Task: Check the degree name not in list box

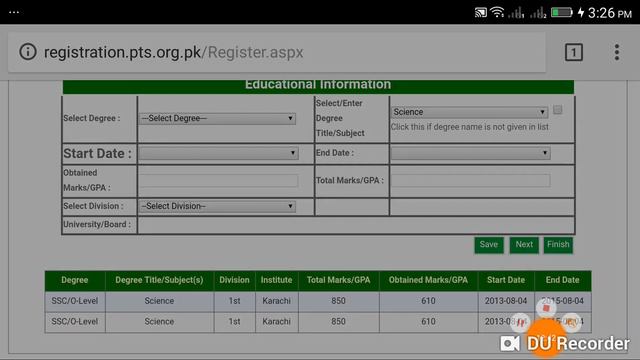Action: 558,110
